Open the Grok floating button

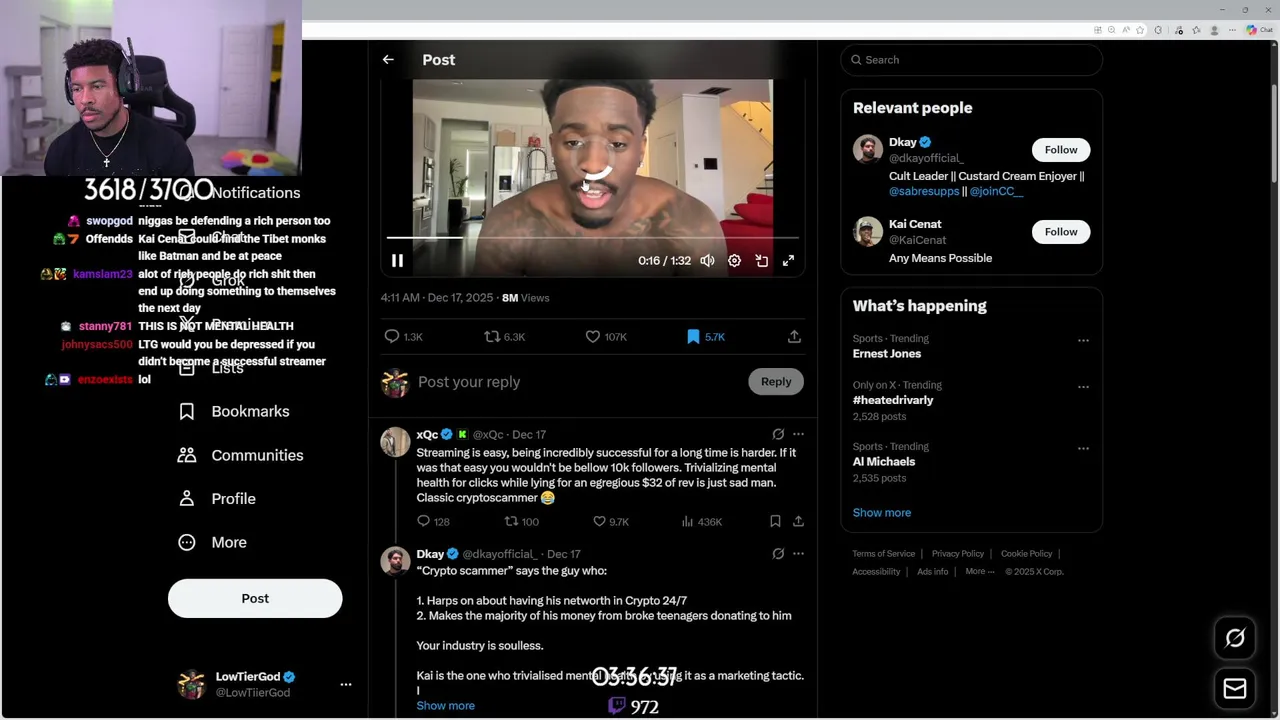[x=1235, y=638]
